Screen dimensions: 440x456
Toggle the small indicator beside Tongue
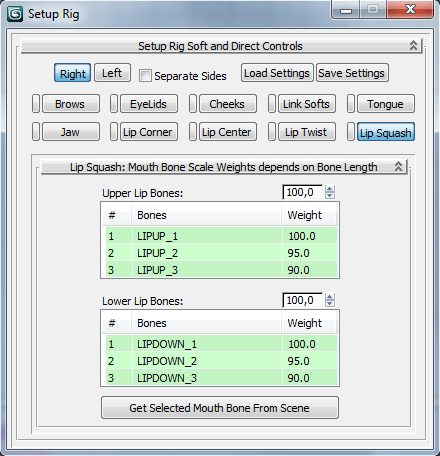[x=351, y=104]
